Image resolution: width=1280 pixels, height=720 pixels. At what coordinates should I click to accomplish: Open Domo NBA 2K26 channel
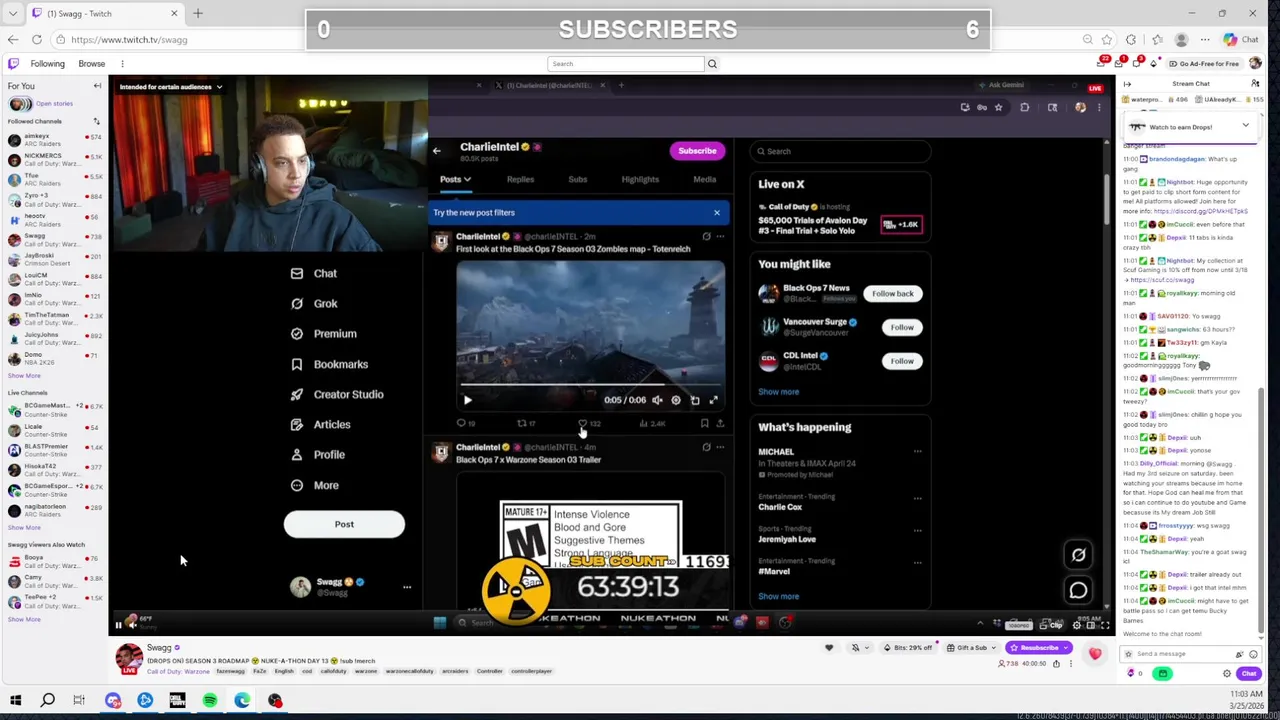tap(55, 358)
